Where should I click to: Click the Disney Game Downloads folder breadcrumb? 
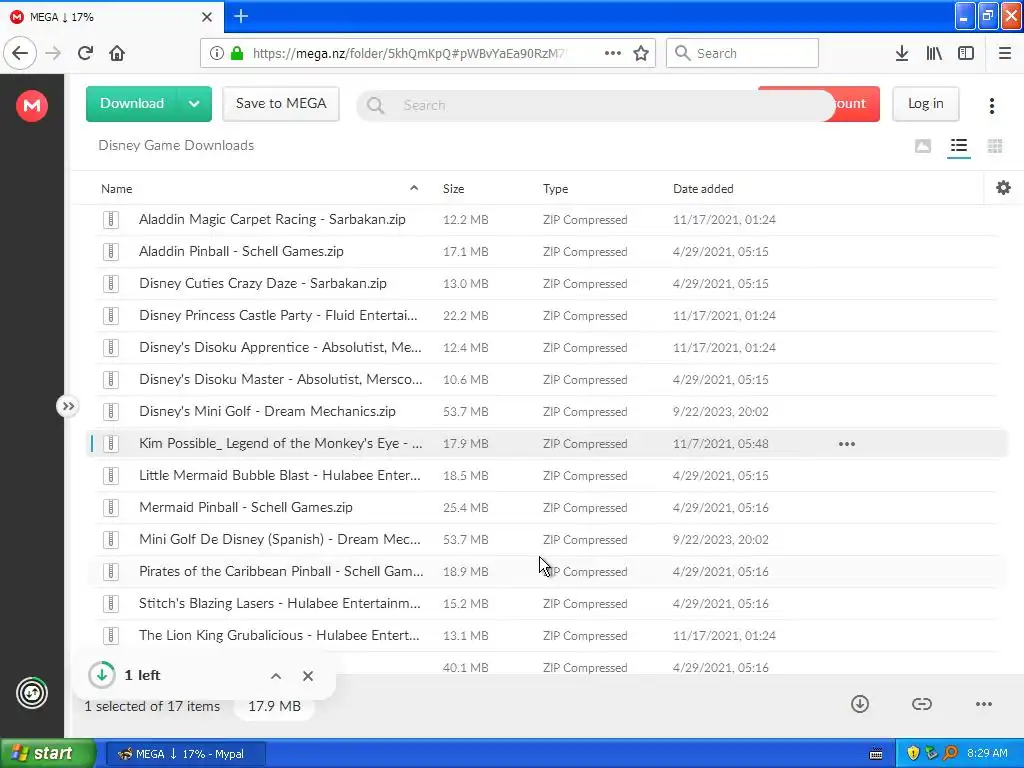click(x=176, y=145)
